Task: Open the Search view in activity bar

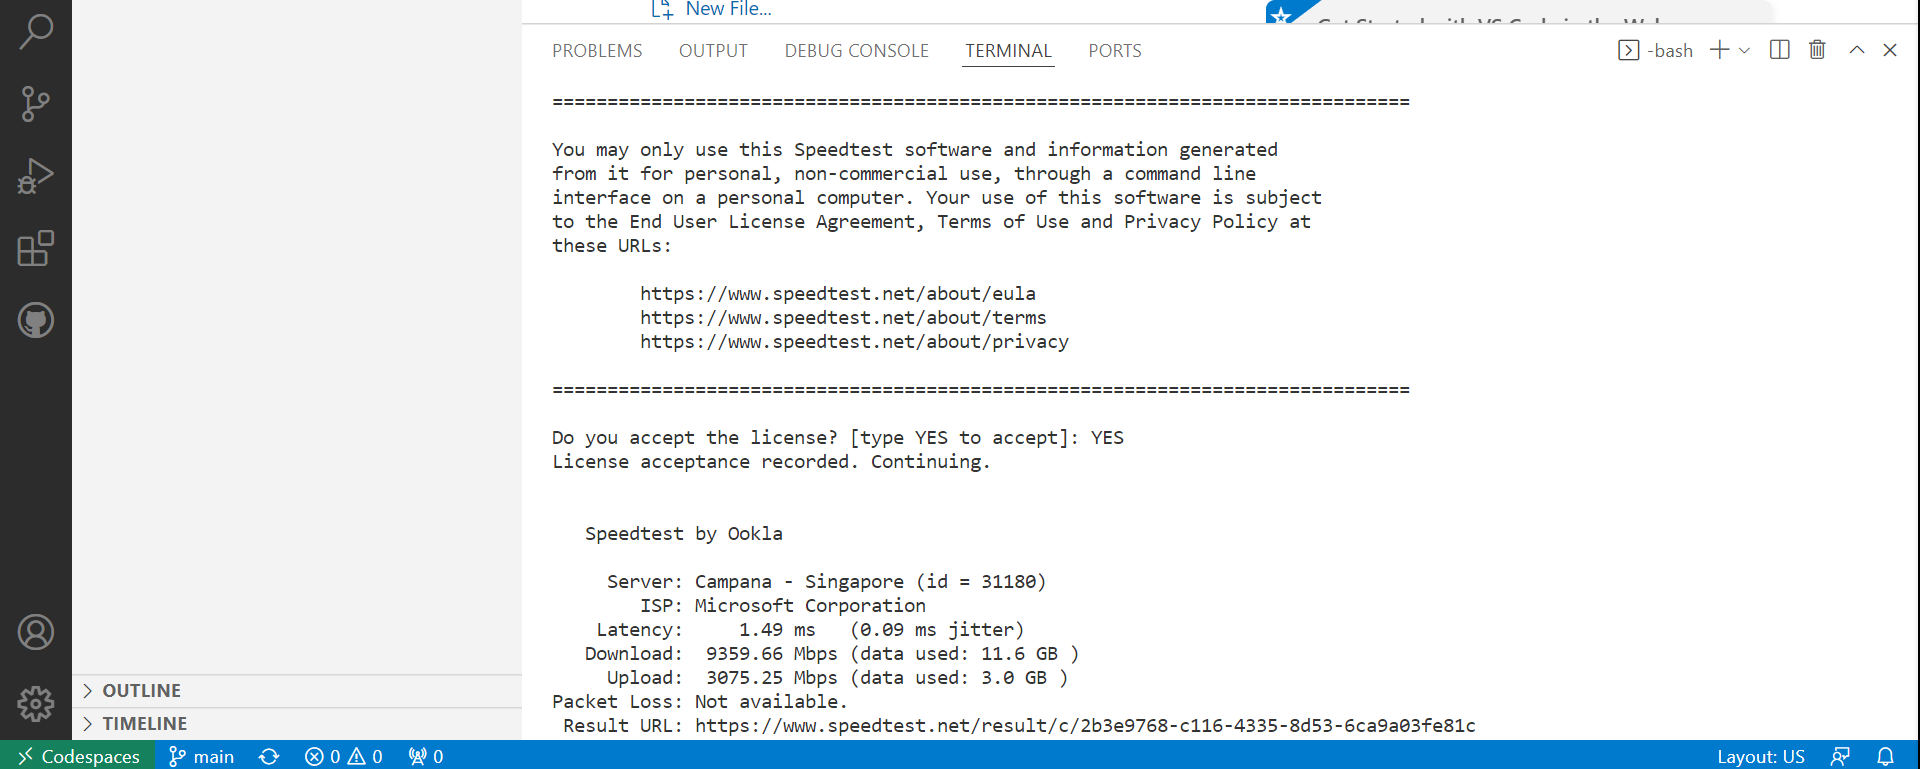Action: (36, 31)
